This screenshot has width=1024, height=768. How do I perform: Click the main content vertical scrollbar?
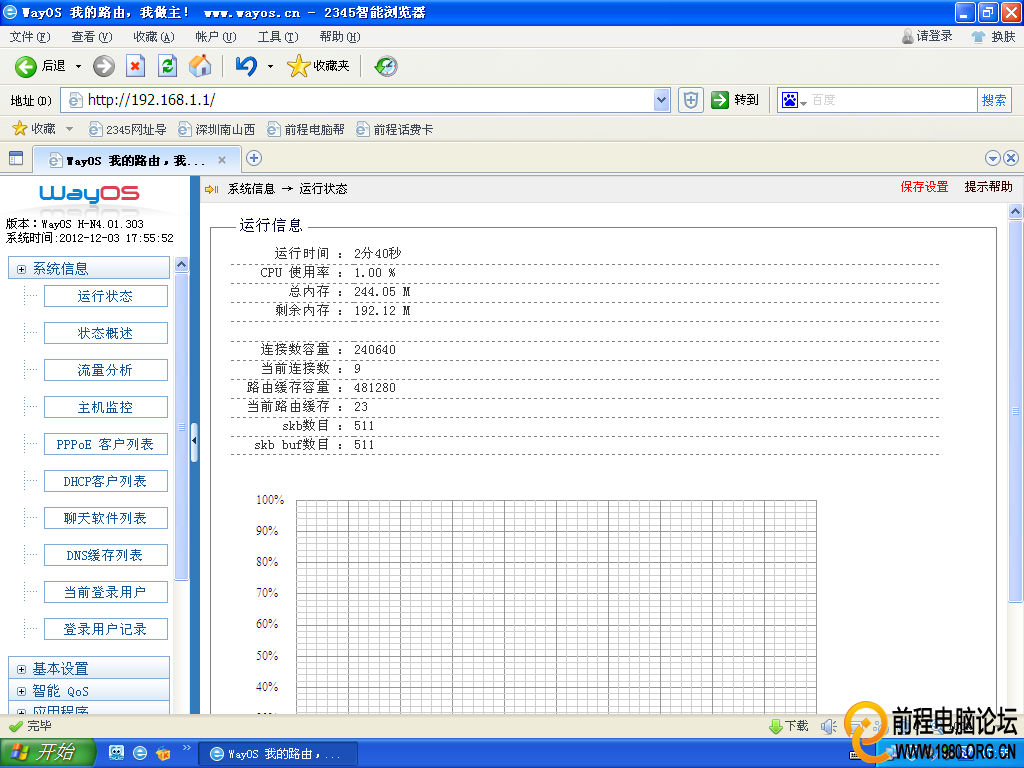1015,410
